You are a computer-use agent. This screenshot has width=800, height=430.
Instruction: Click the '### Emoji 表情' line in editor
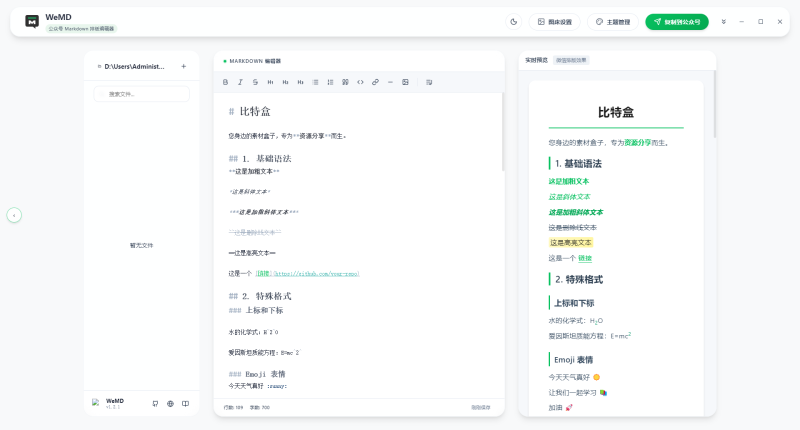tap(257, 374)
